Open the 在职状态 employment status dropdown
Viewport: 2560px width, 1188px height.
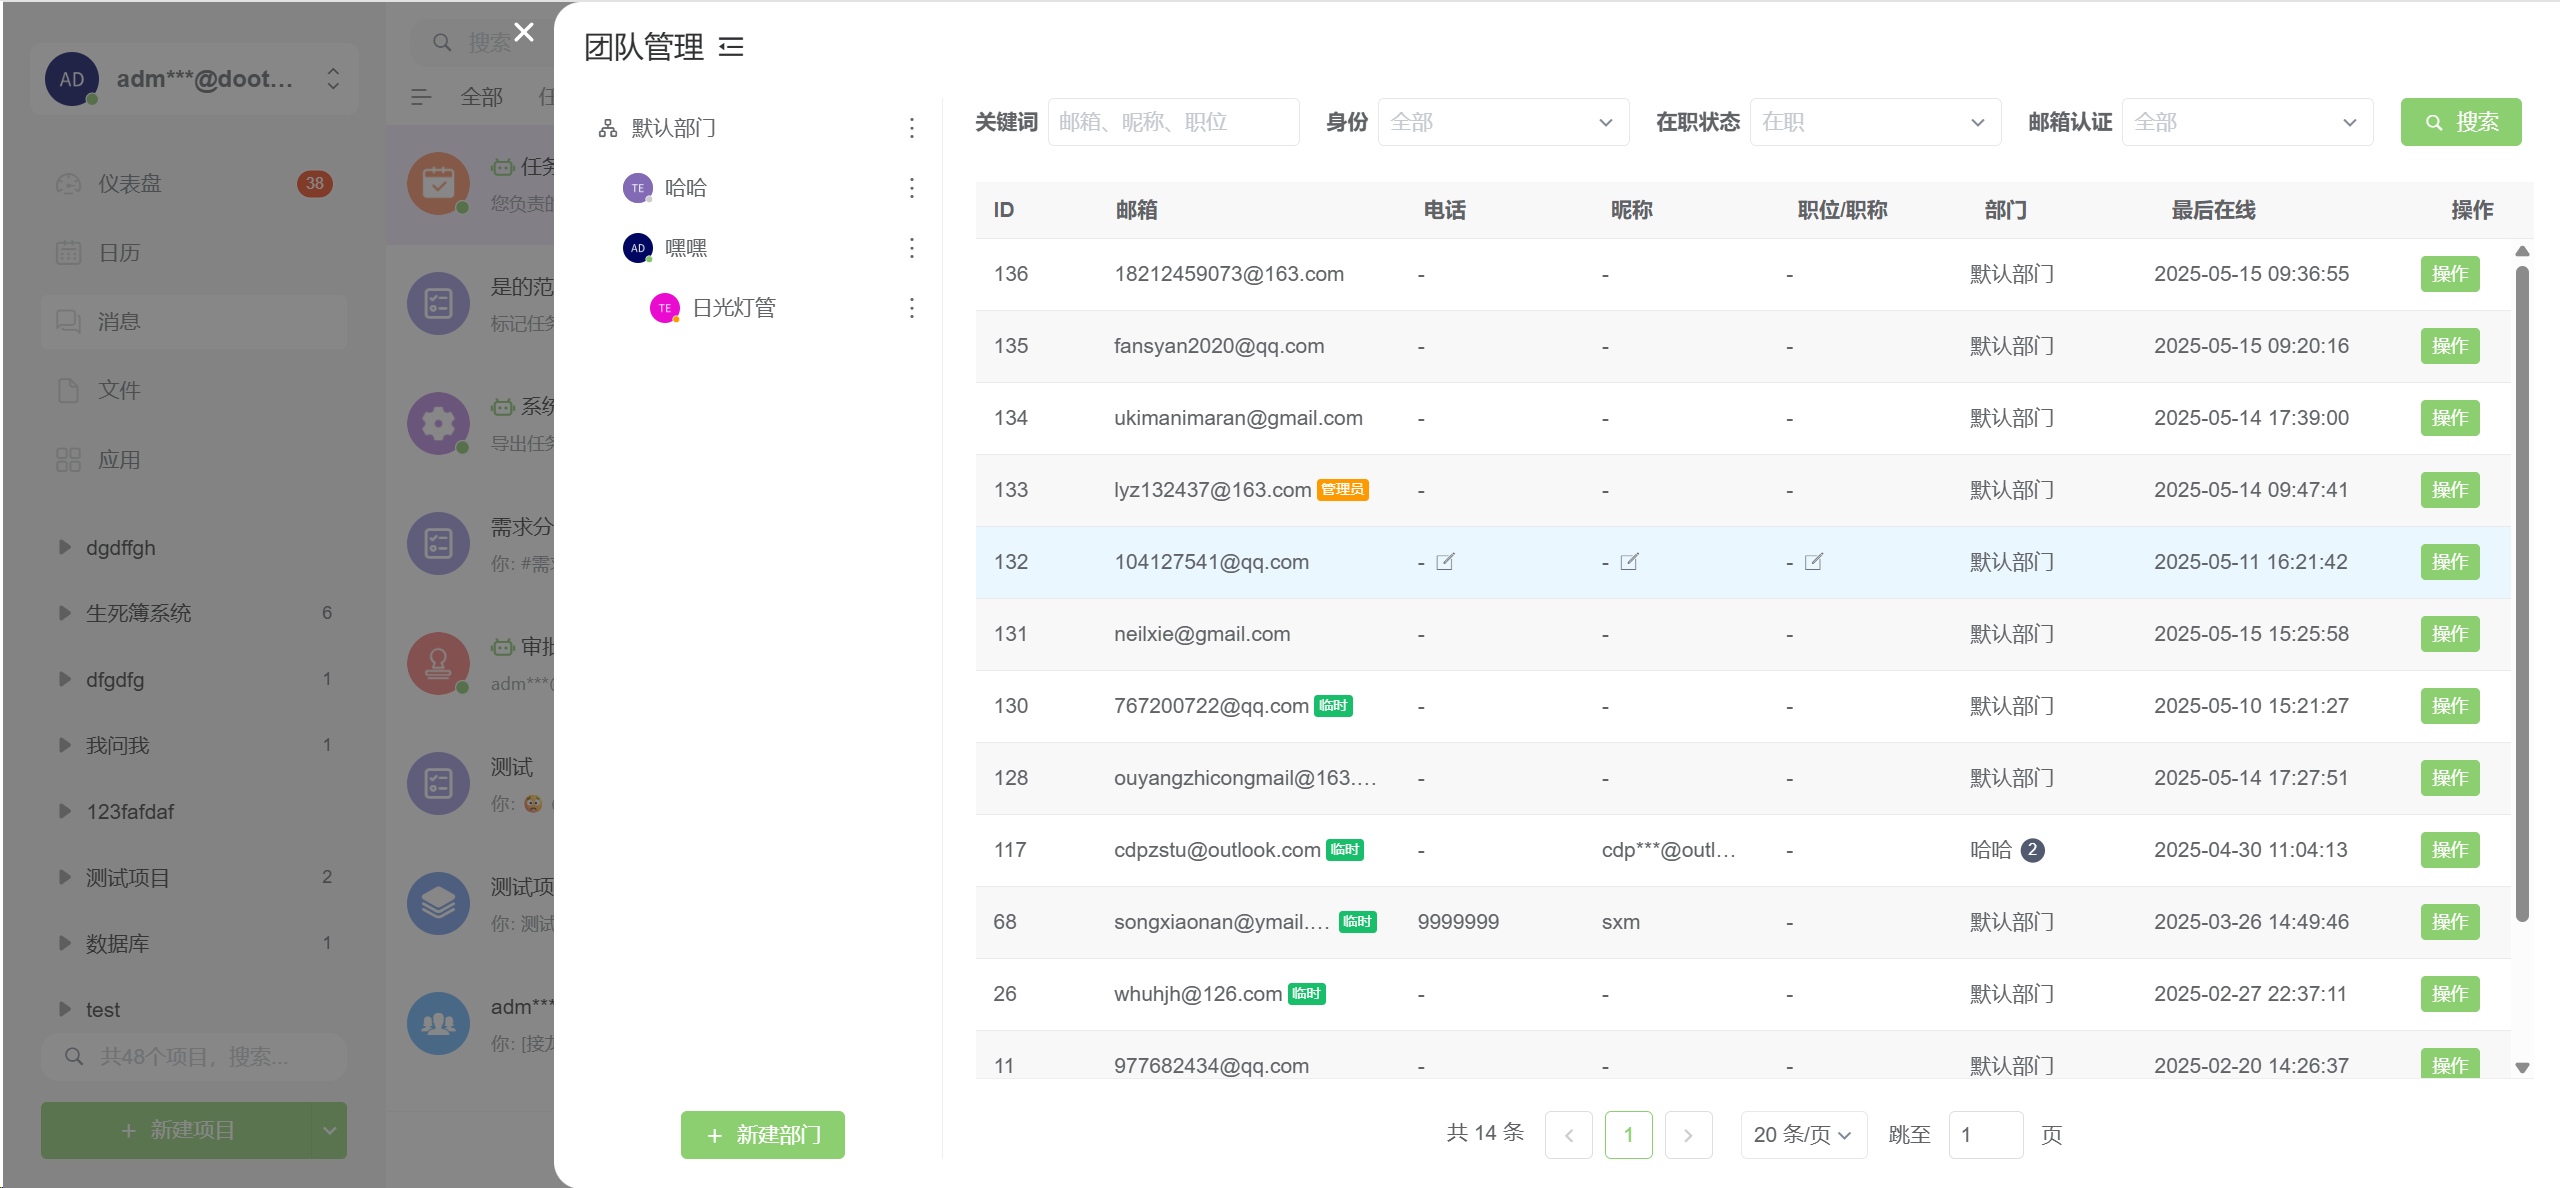pos(1874,122)
